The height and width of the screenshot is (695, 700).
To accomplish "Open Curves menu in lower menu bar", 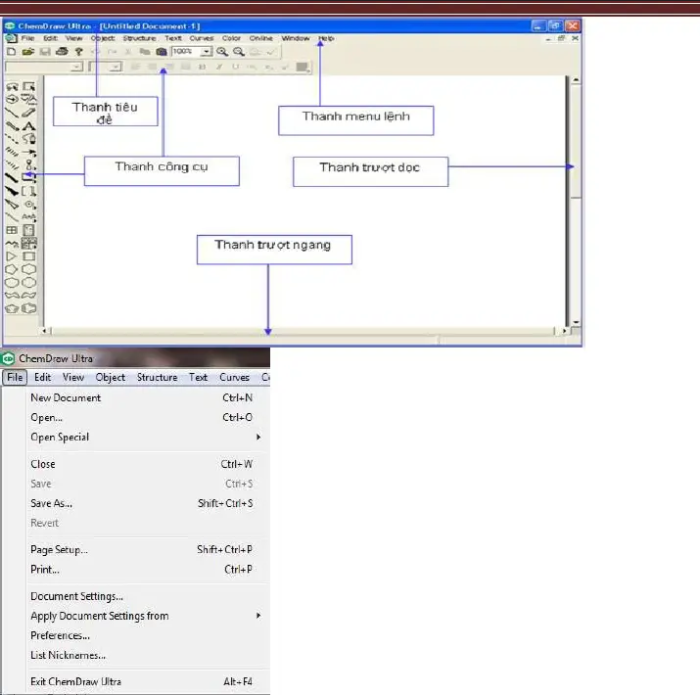I will (x=234, y=377).
